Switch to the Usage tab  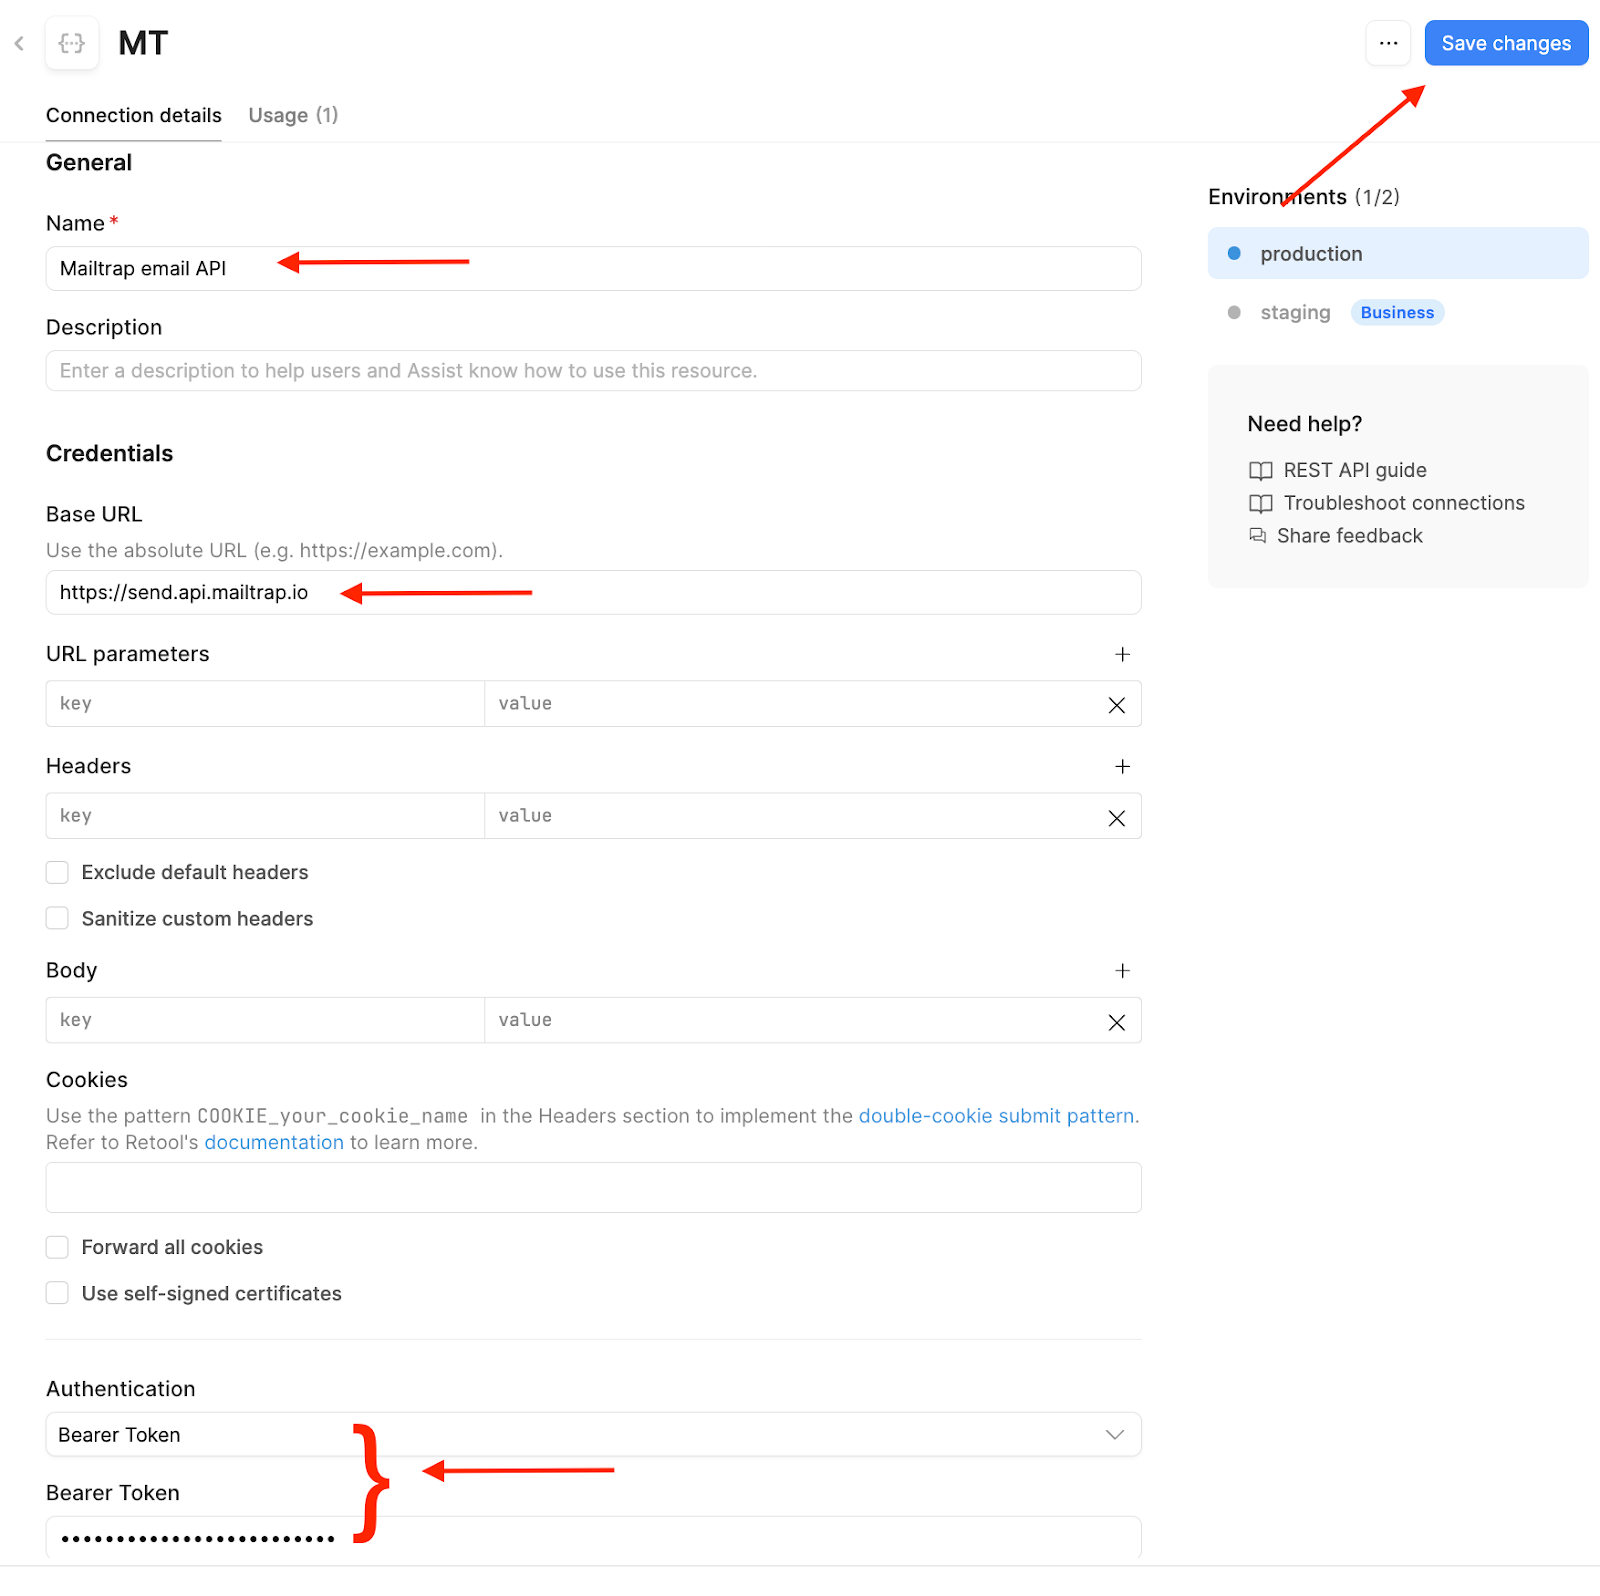tap(292, 115)
